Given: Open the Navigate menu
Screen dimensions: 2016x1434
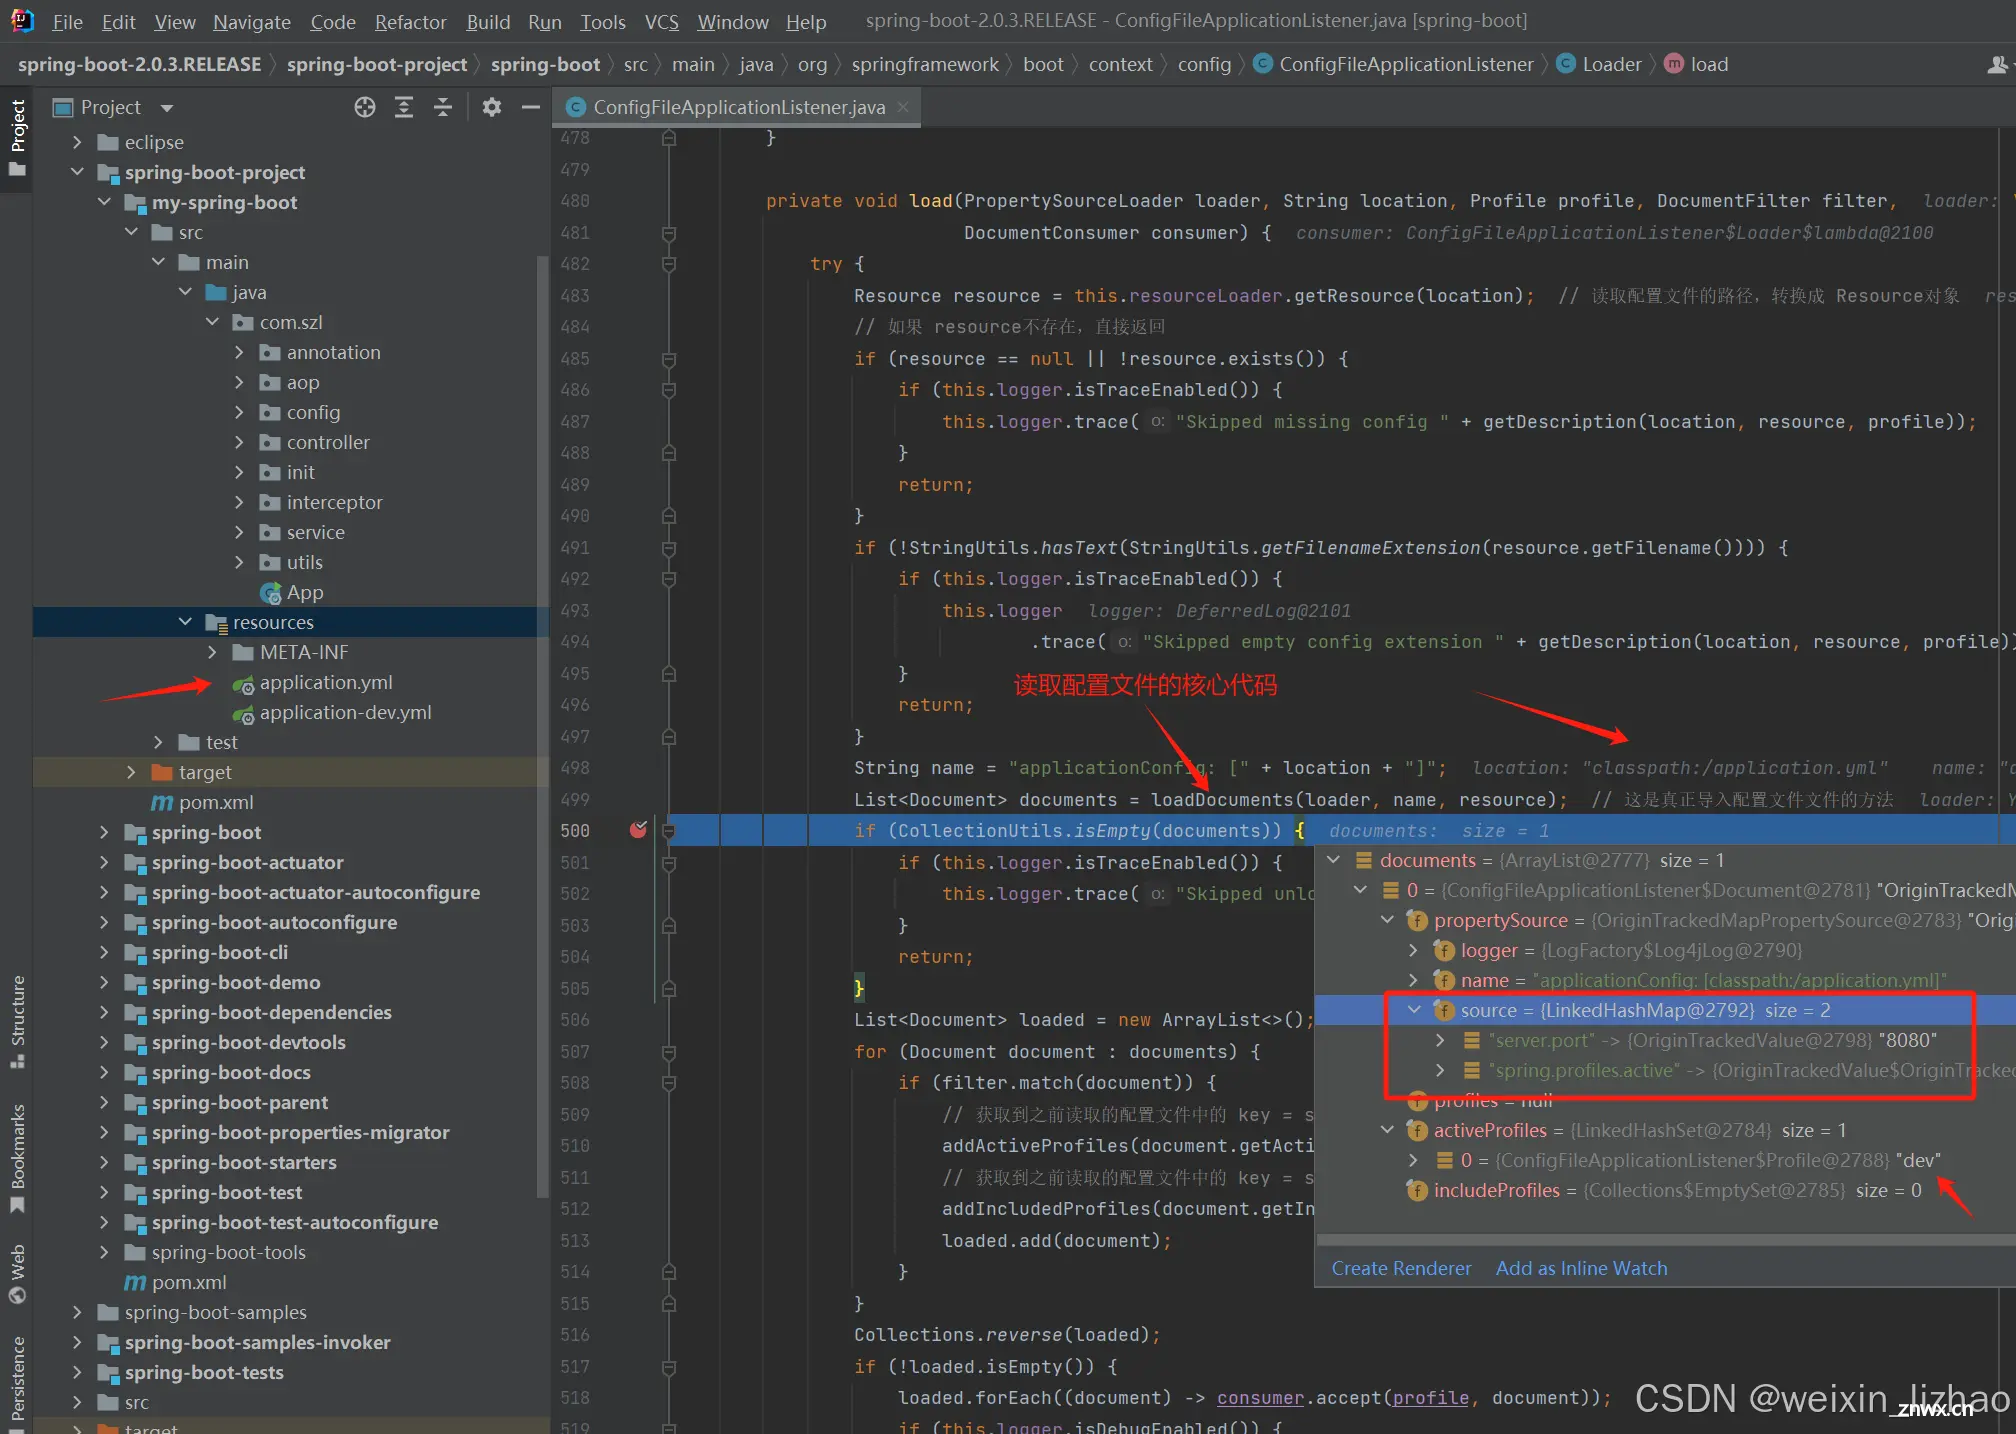Looking at the screenshot, I should click(x=252, y=21).
